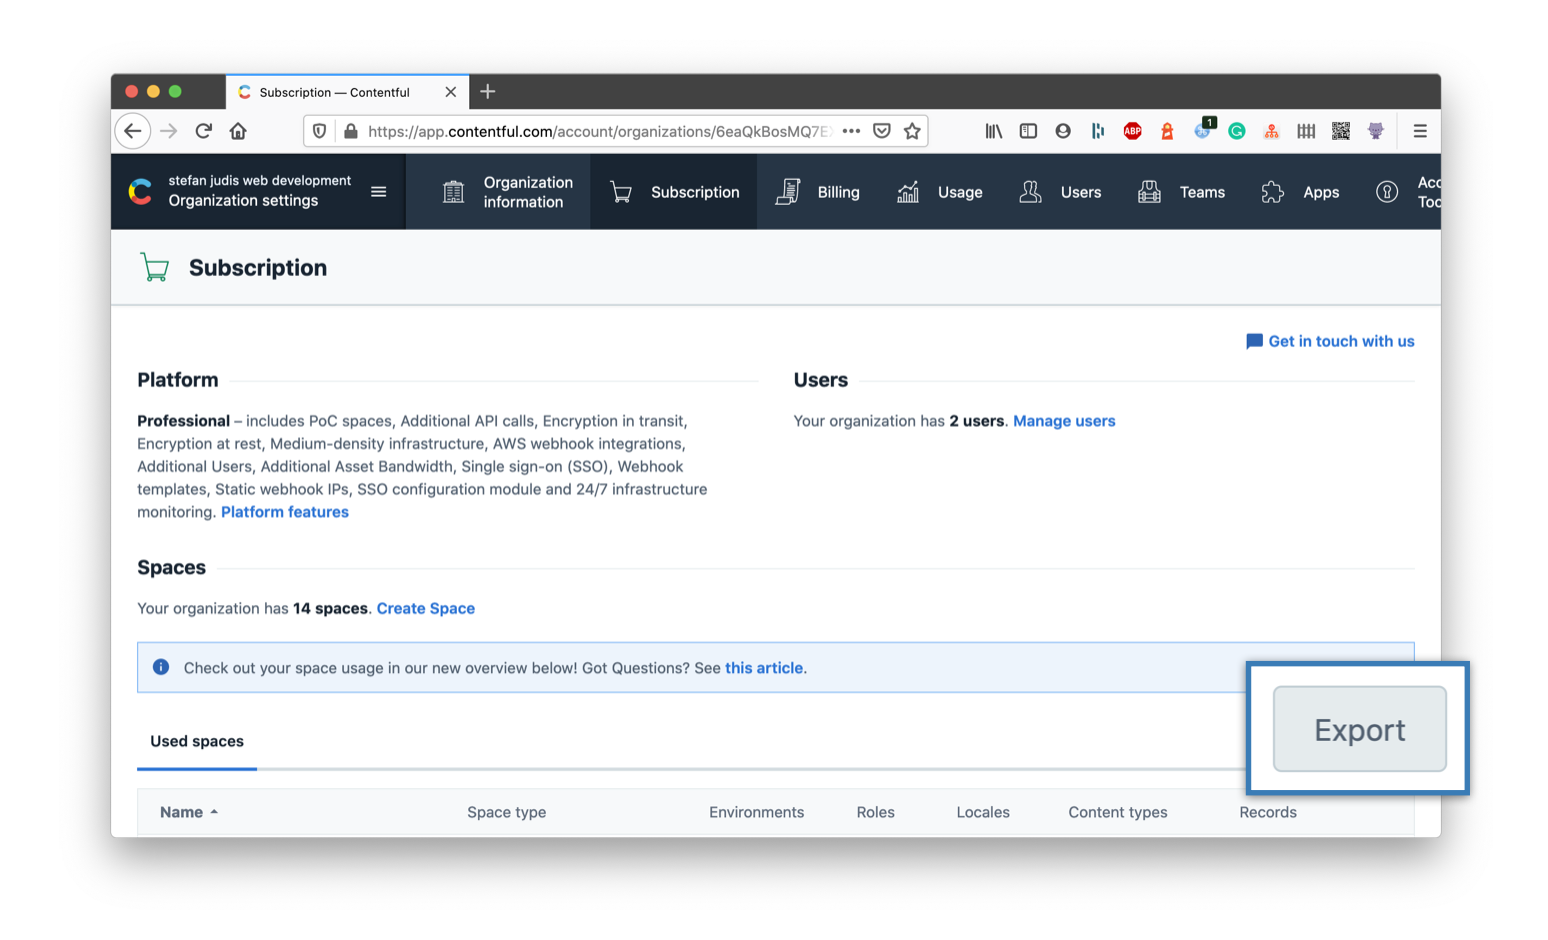Open 'this article' link in notice
The width and height of the screenshot is (1548, 940).
[764, 668]
